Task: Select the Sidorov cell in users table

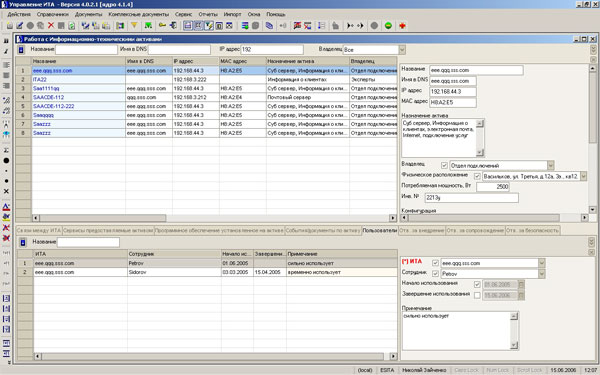Action: pos(174,272)
